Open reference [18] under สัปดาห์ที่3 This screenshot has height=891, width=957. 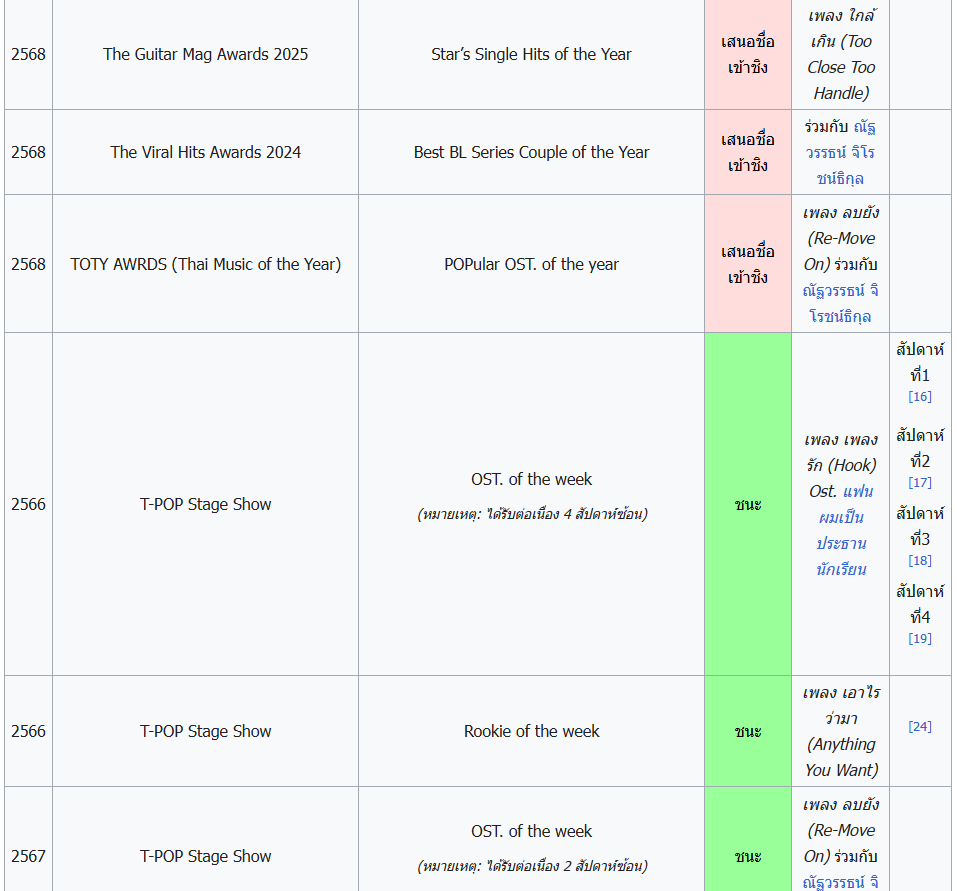(920, 560)
